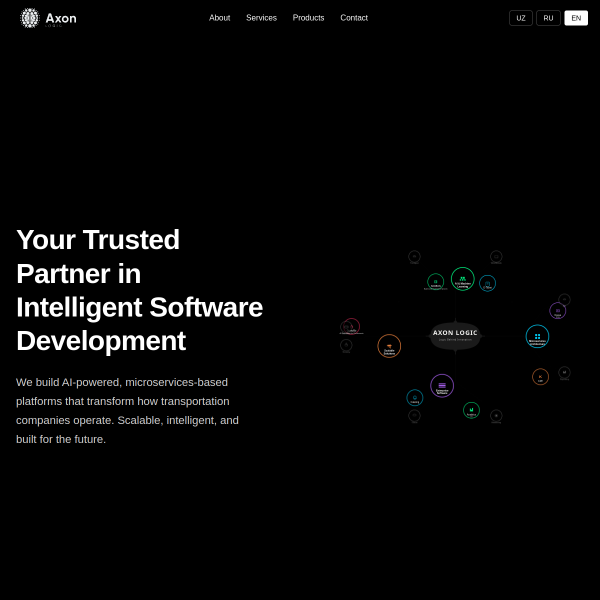Switch the site language to UZ
The image size is (600, 600).
click(x=521, y=18)
